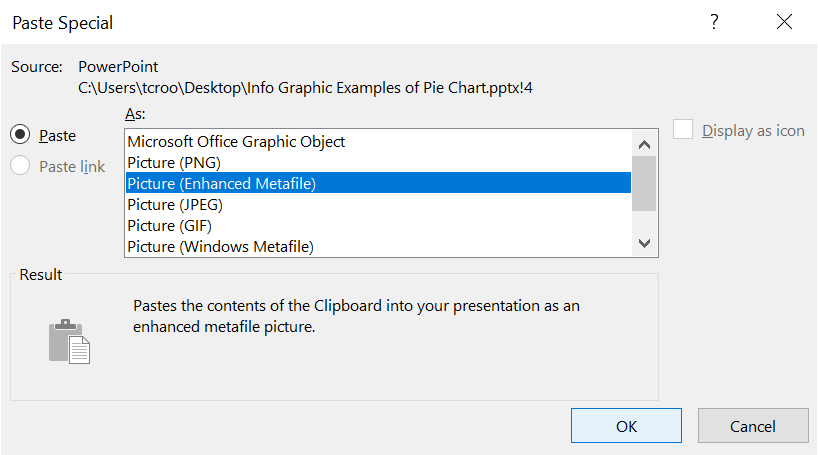Pick Picture (GIF) from the list

tap(169, 225)
